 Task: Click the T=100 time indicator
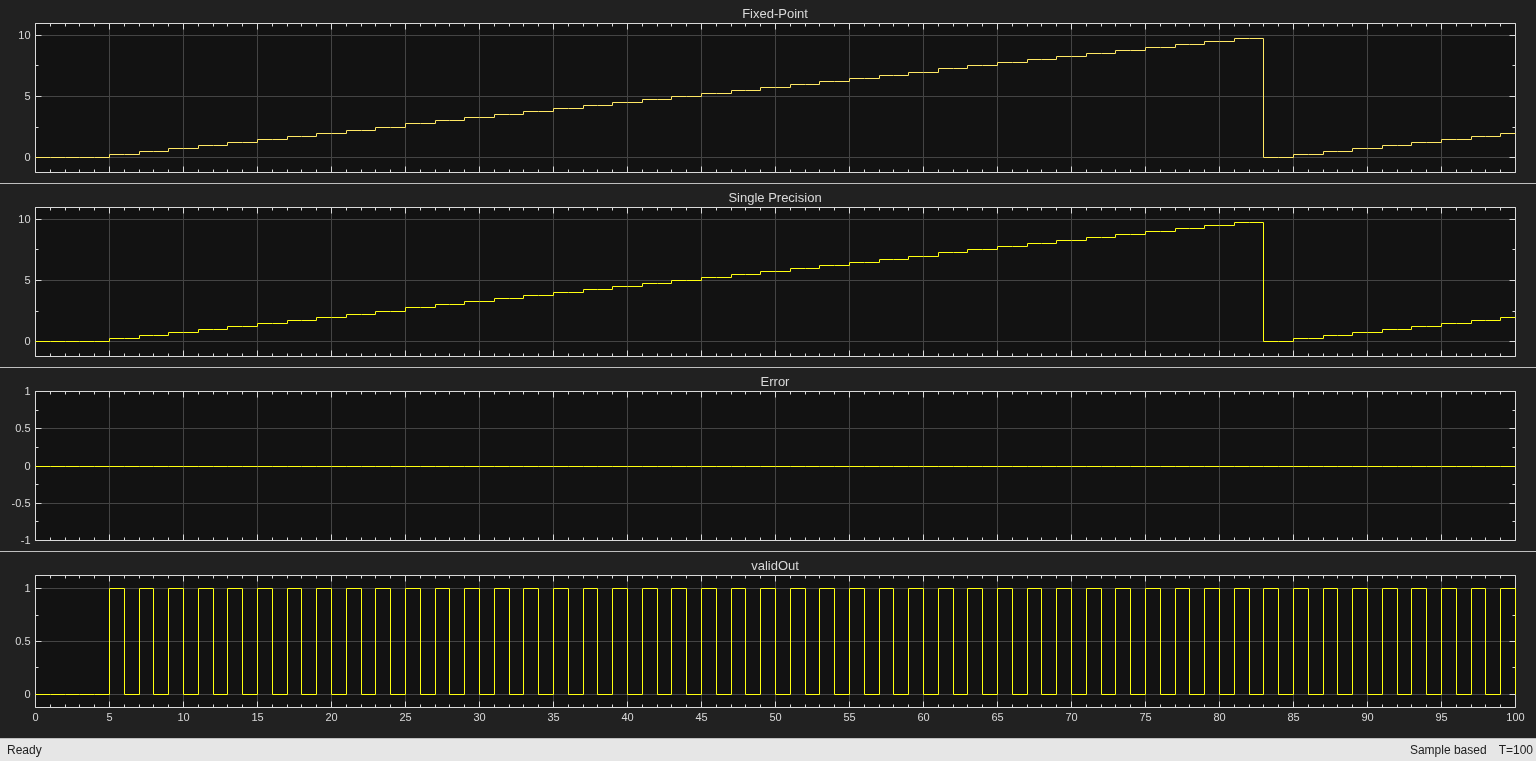(x=1515, y=750)
